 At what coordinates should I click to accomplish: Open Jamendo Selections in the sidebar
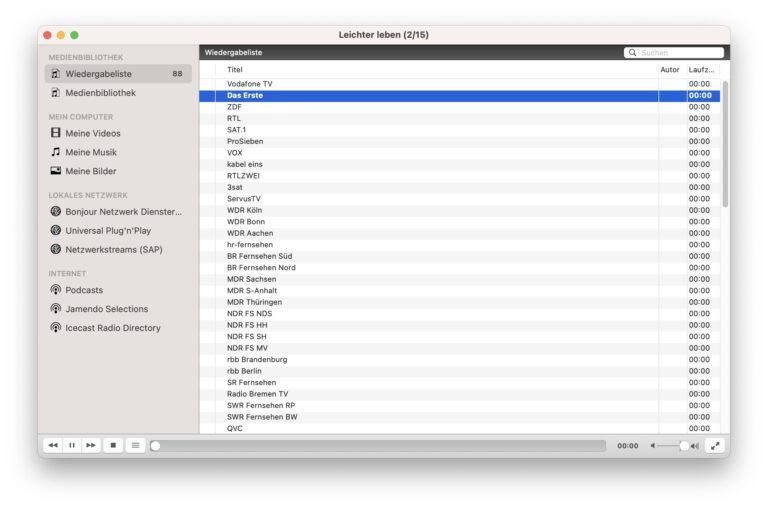pos(118,309)
